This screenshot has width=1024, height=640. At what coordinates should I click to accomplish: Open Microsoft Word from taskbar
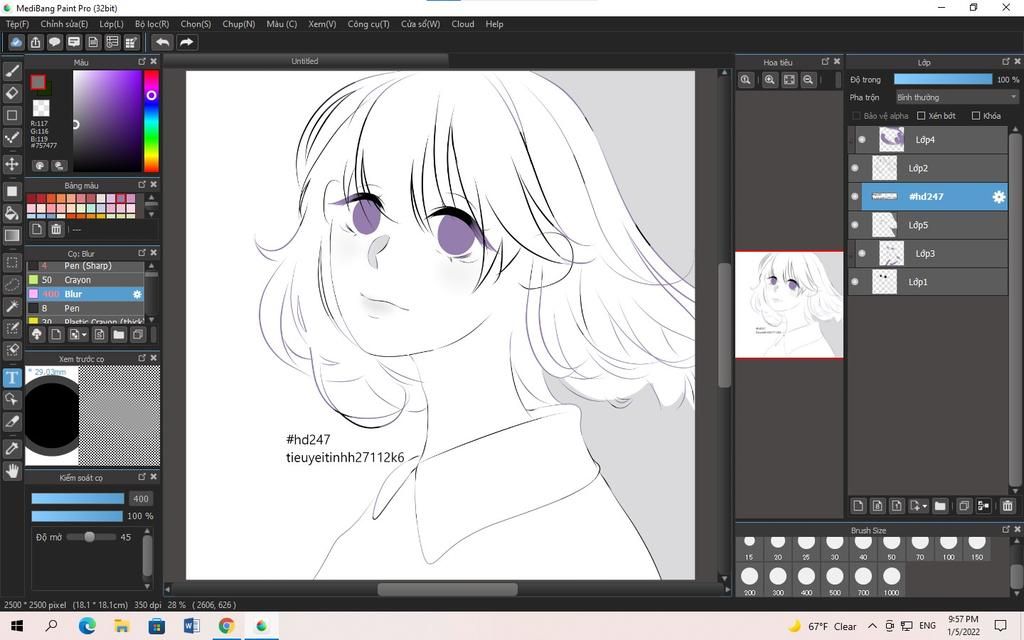tap(191, 626)
